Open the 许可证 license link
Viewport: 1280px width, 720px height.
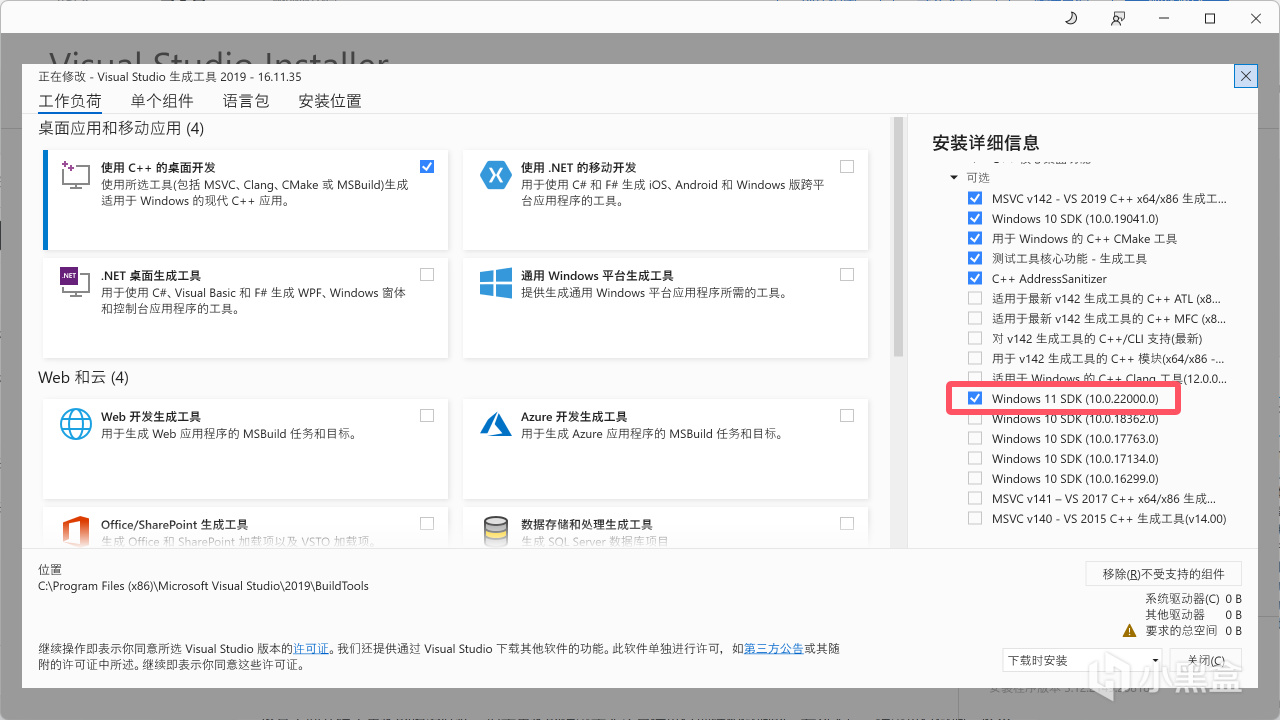(311, 649)
